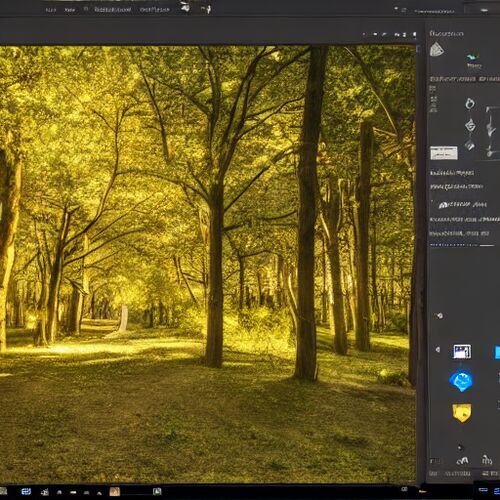This screenshot has width=500, height=500.
Task: Click the orange-toned thumbnail icon in the taskbar
Action: click(x=114, y=491)
